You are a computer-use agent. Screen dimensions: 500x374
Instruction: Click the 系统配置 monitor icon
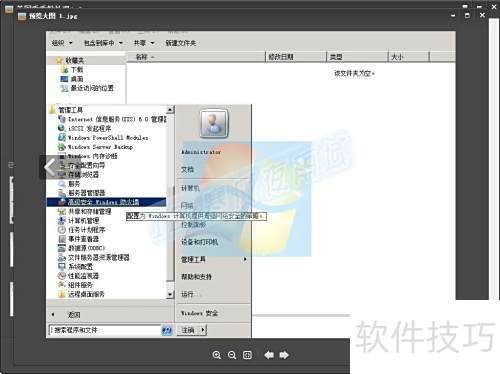pyautogui.click(x=62, y=267)
